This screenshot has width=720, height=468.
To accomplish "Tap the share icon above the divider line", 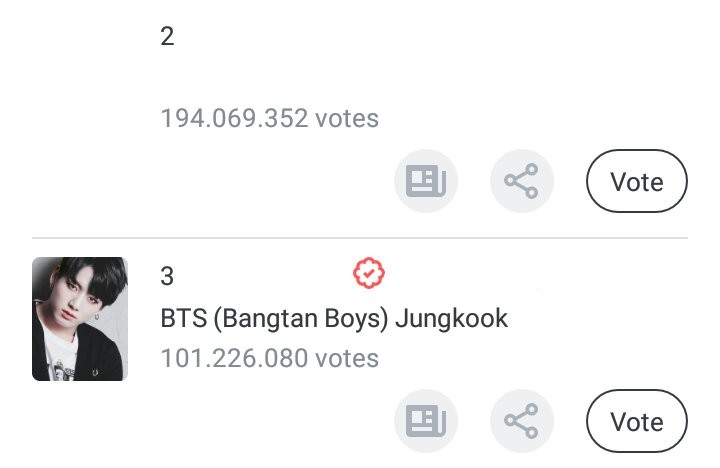I will [x=521, y=181].
